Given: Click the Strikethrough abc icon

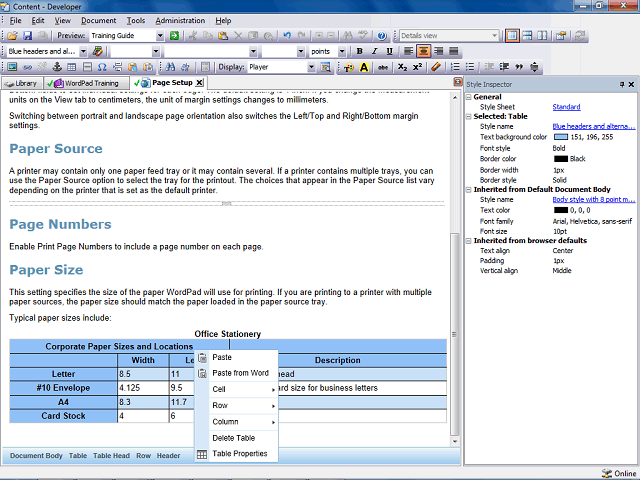Looking at the screenshot, I should click(382, 67).
